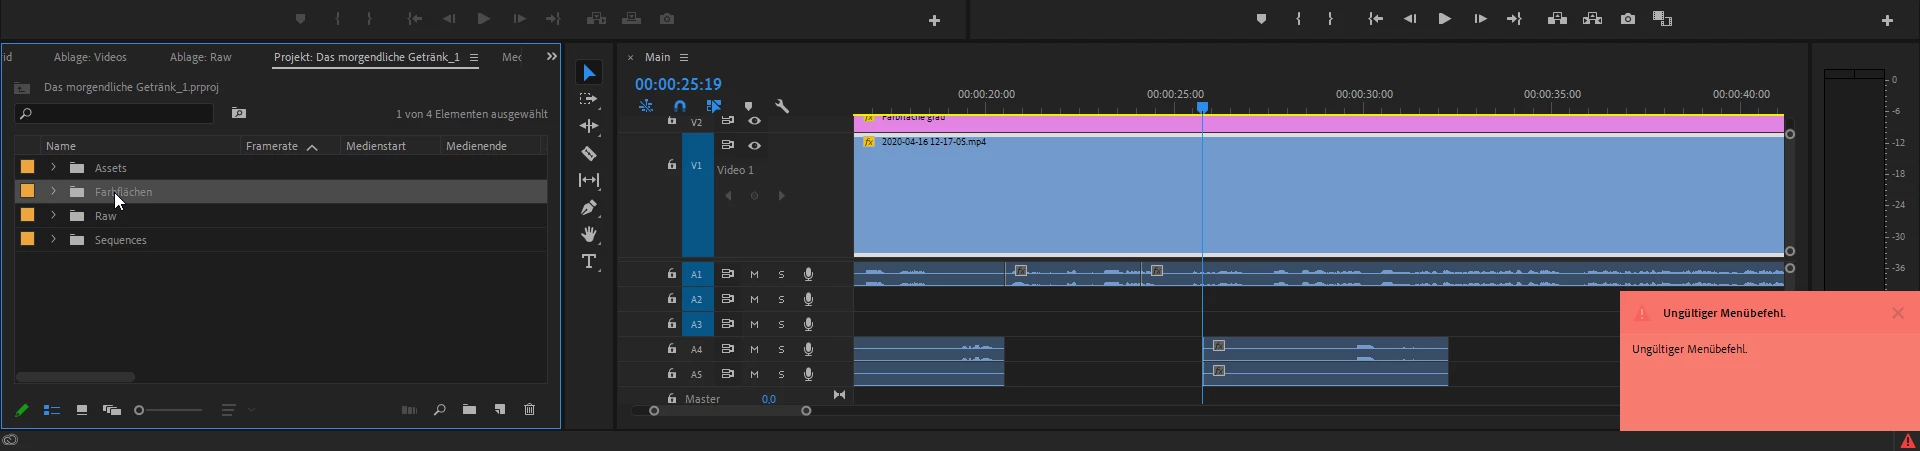Open timeline display settings wrench
This screenshot has height=451, width=1920.
click(x=782, y=106)
